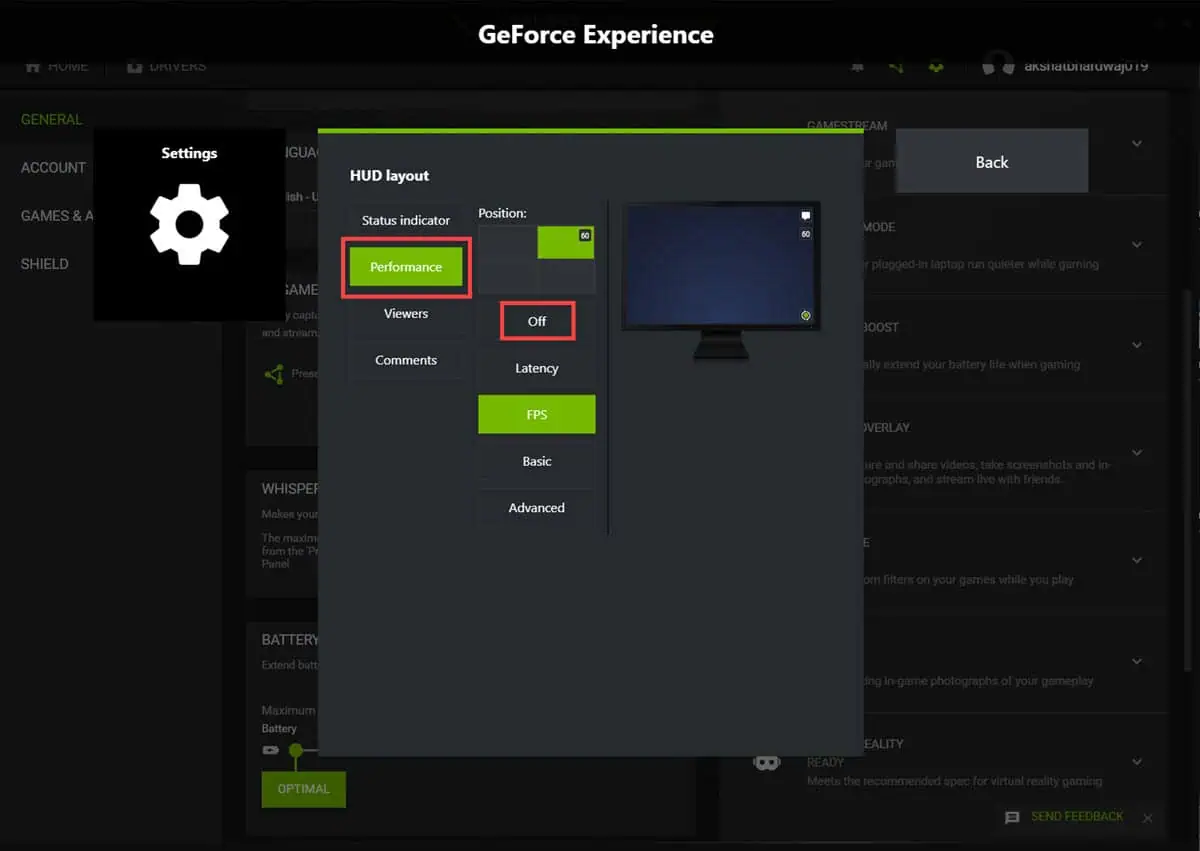
Task: Turn Off the performance overlay
Action: click(537, 321)
